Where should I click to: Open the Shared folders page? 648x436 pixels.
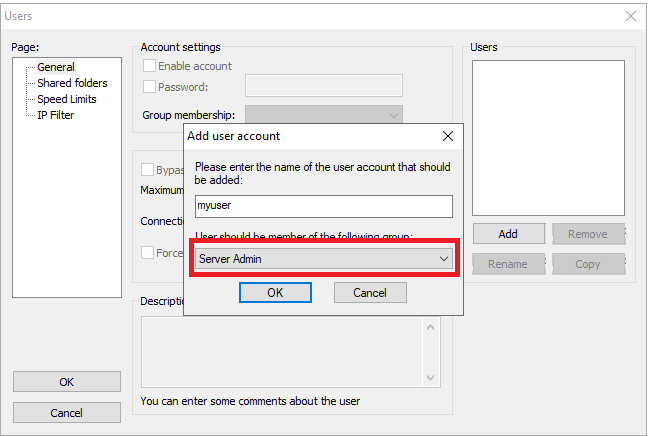coord(72,83)
